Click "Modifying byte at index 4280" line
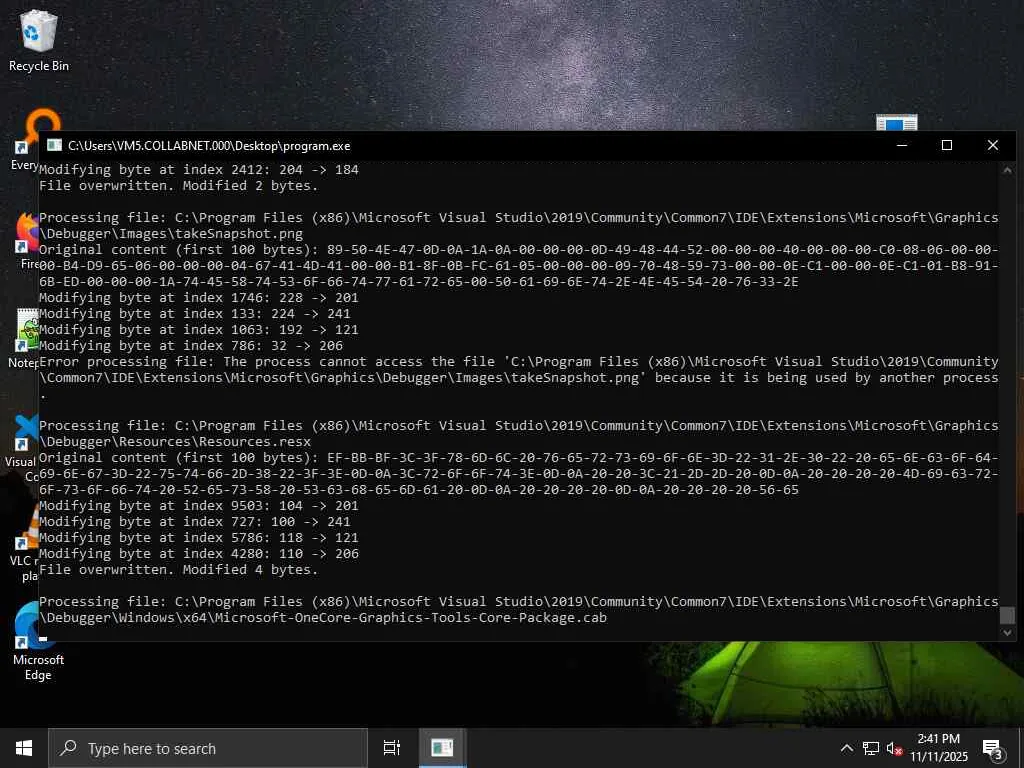1024x768 pixels. click(x=199, y=553)
